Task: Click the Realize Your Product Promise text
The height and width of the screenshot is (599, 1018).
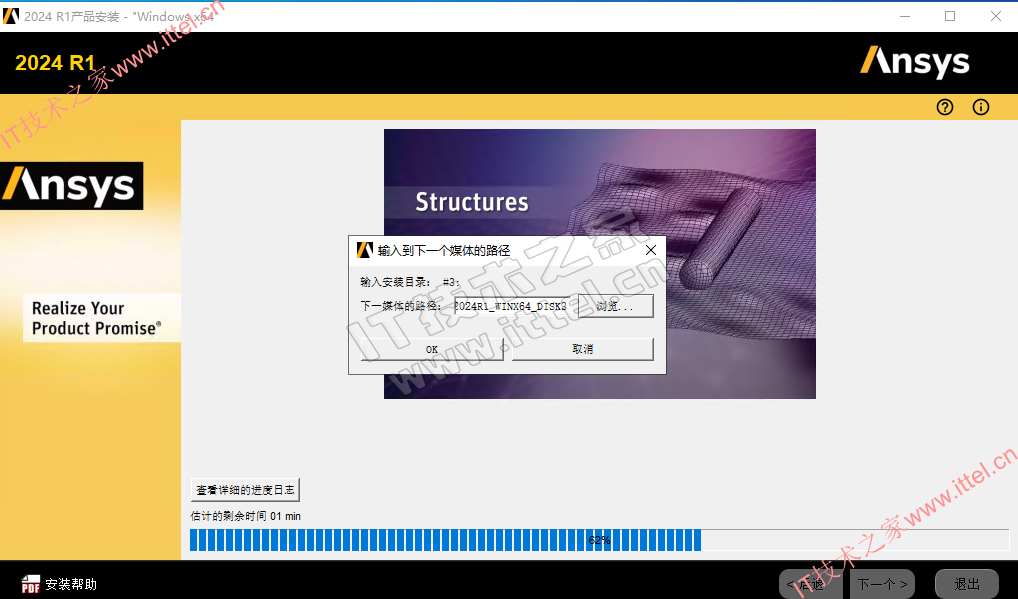Action: pyautogui.click(x=96, y=318)
